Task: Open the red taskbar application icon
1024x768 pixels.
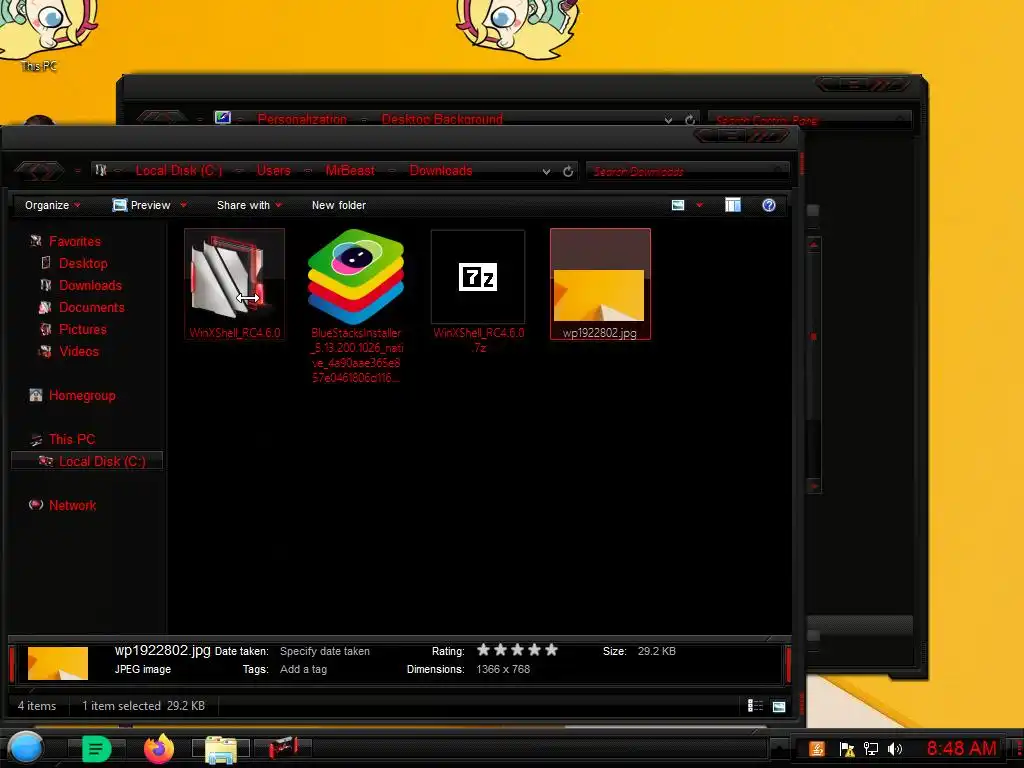Action: [x=283, y=748]
